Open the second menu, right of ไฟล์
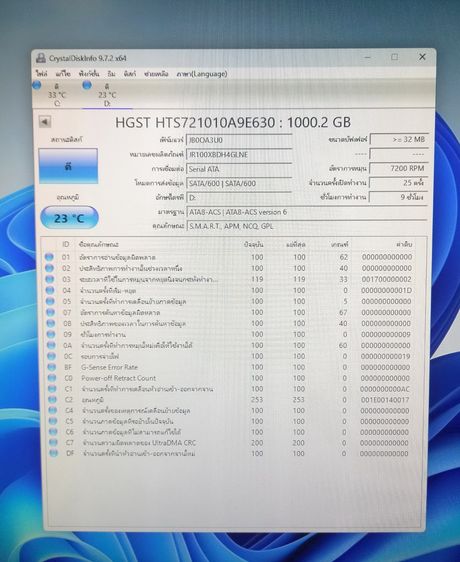This screenshot has height=562, width=460. point(63,74)
